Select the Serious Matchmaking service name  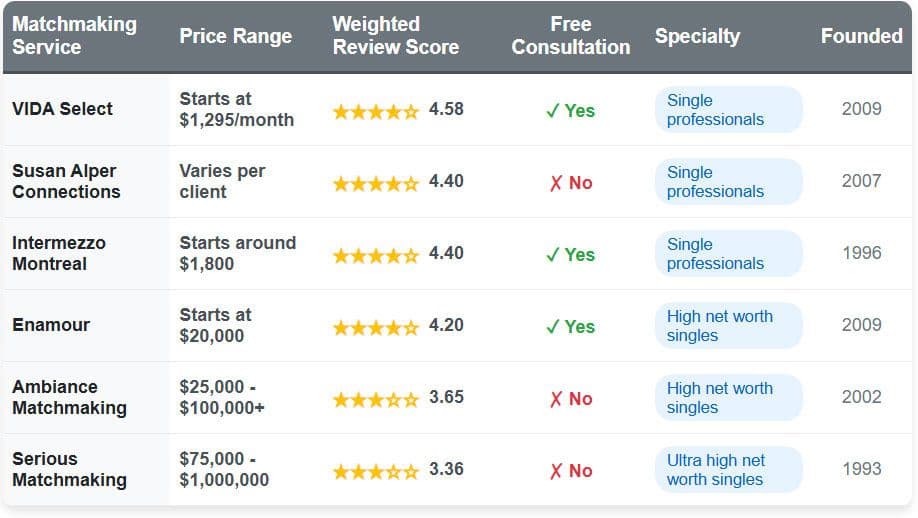coord(69,469)
